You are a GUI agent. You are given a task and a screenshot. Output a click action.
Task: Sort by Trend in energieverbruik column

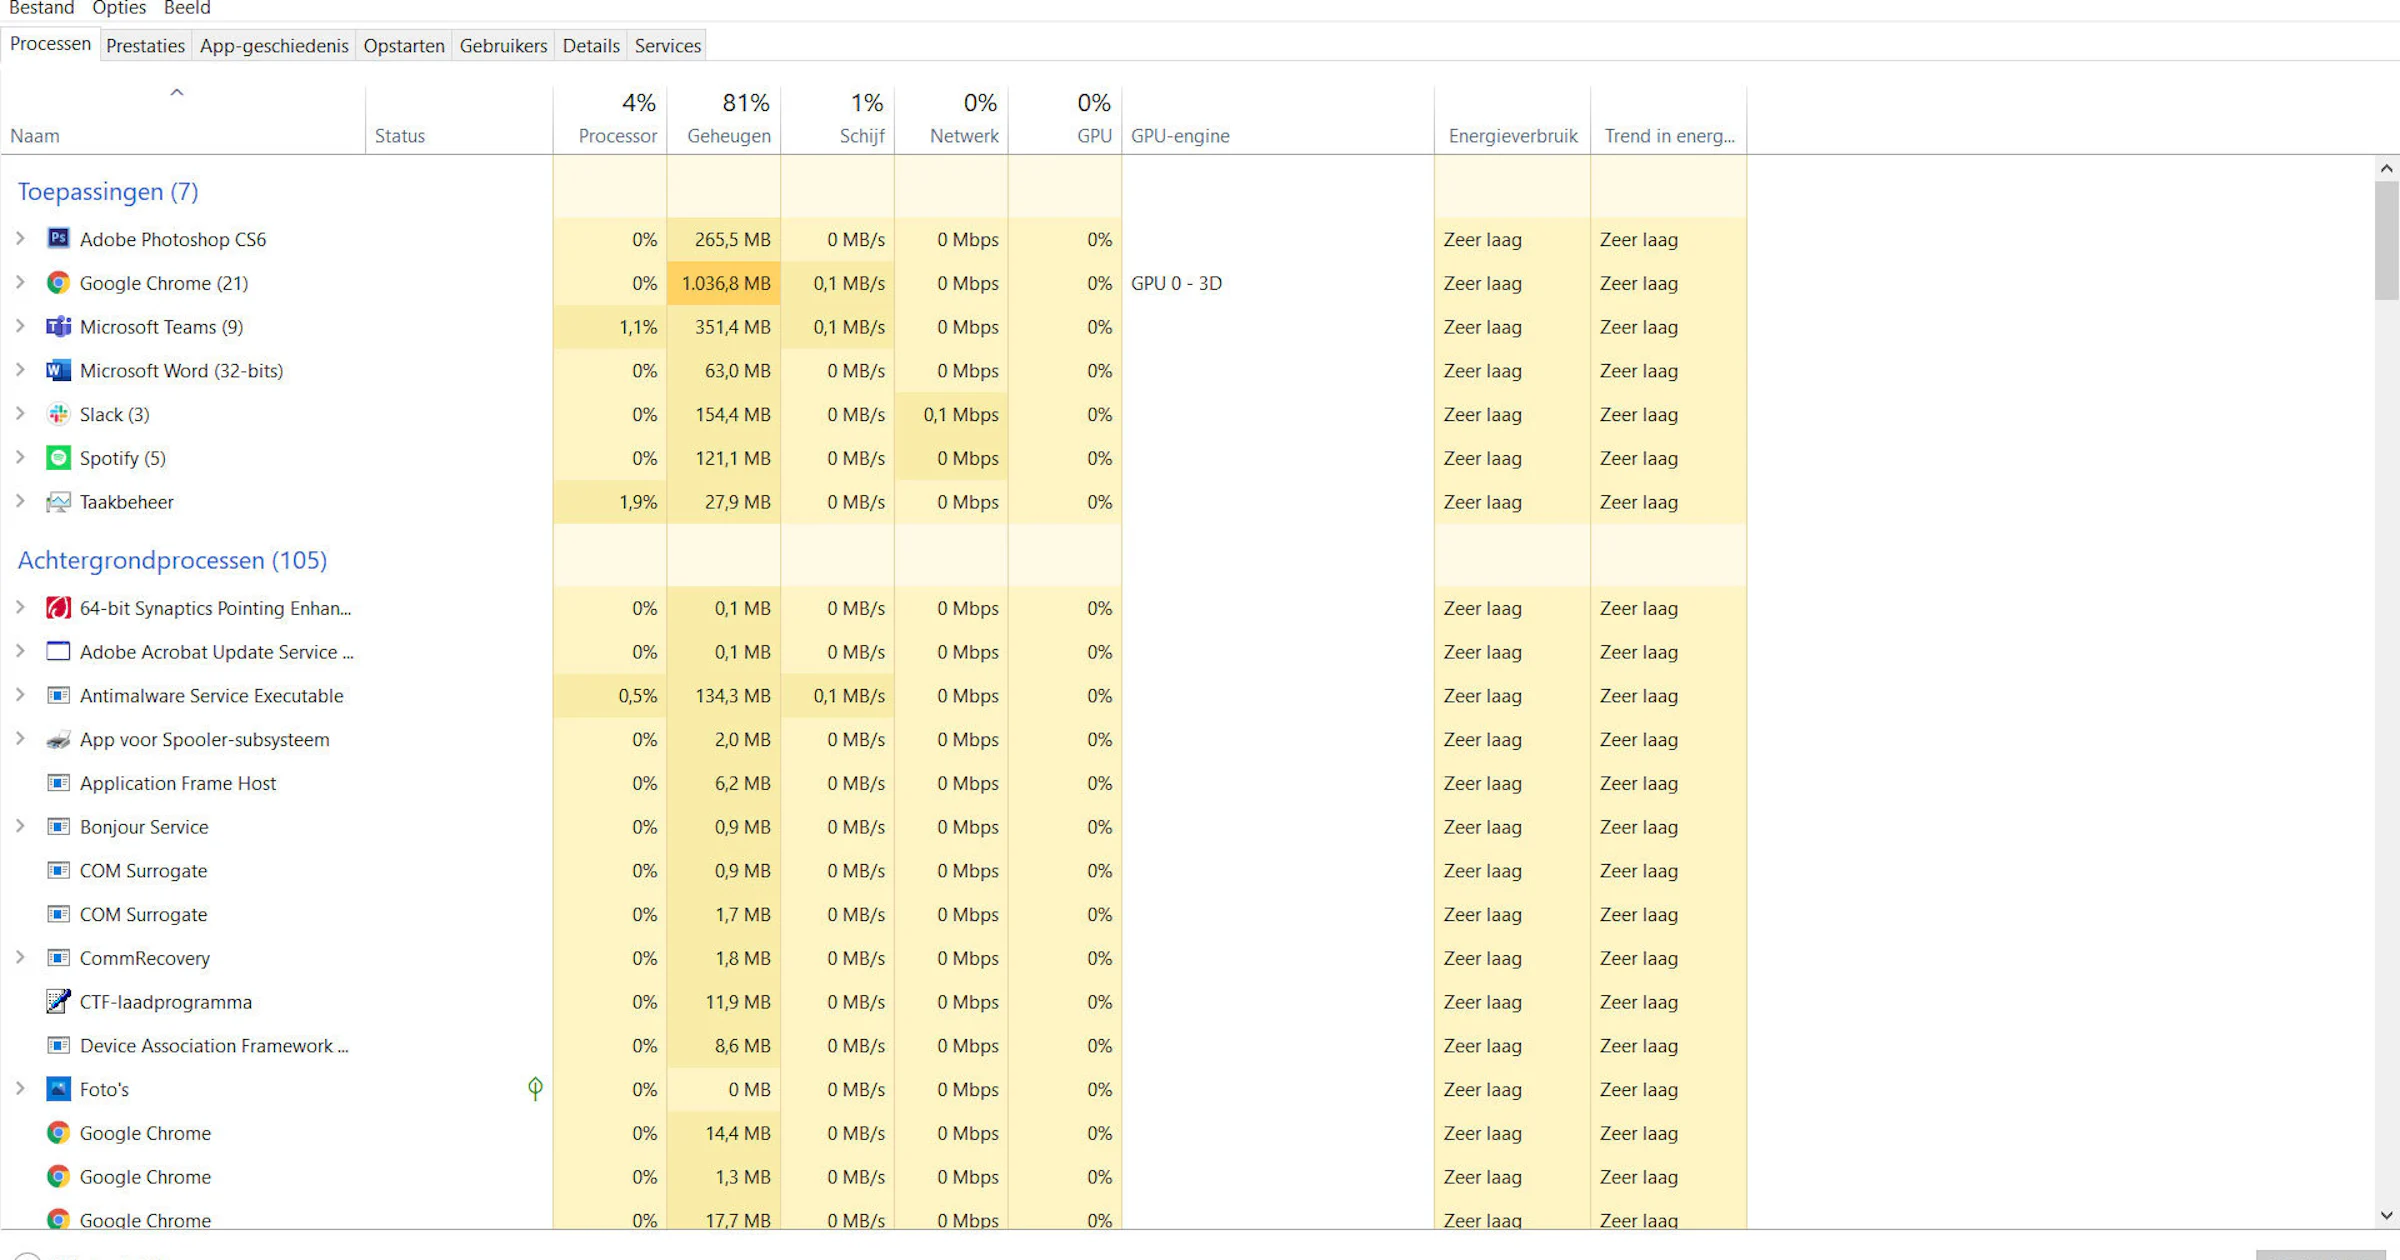pos(1669,120)
